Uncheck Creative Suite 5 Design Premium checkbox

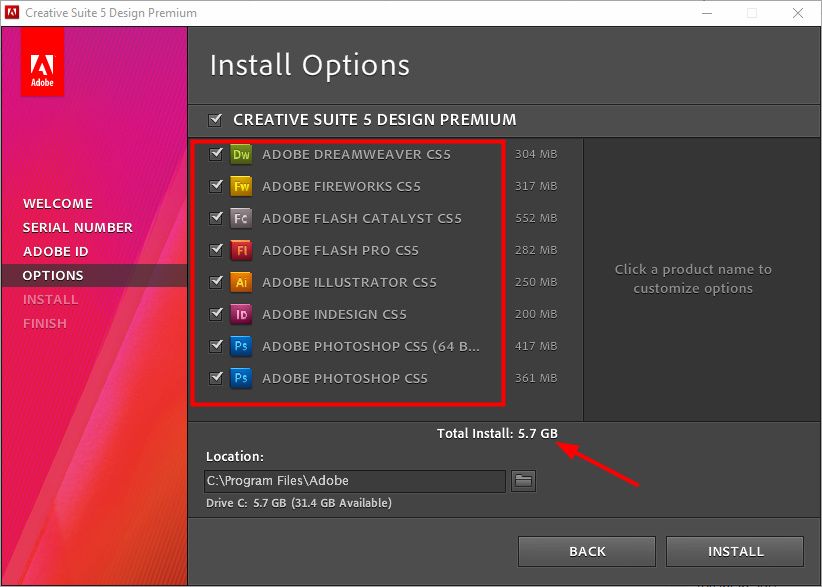(215, 120)
